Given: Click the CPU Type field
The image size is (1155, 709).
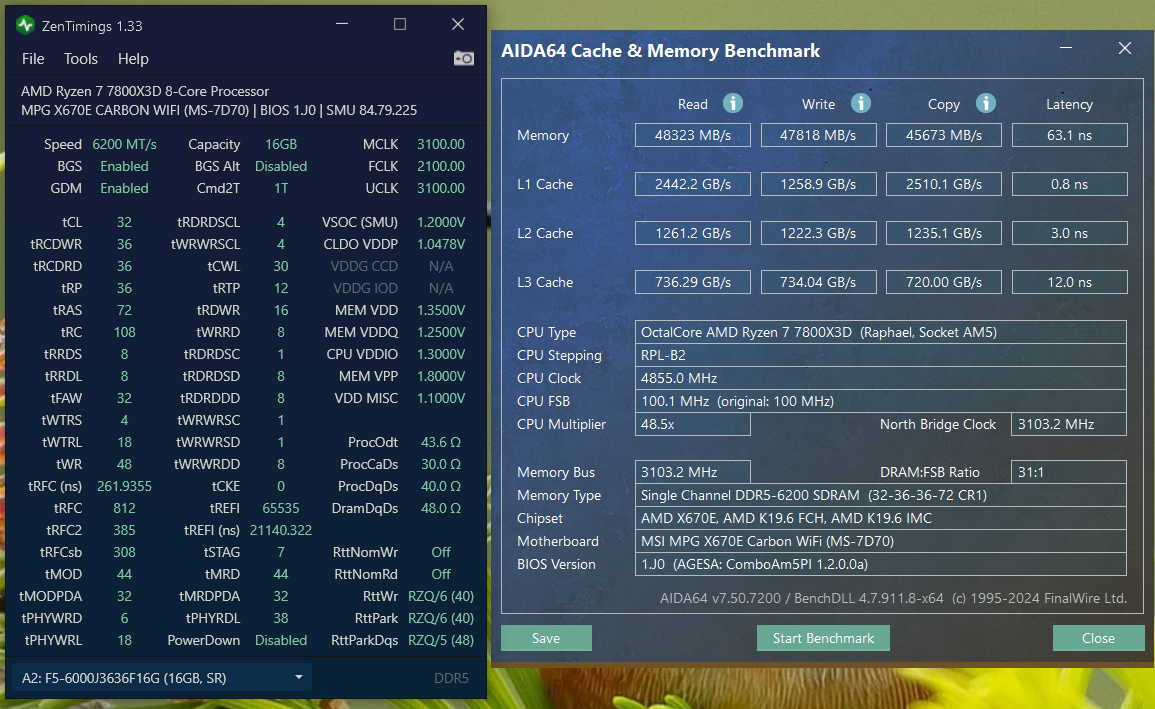Looking at the screenshot, I should pos(880,332).
